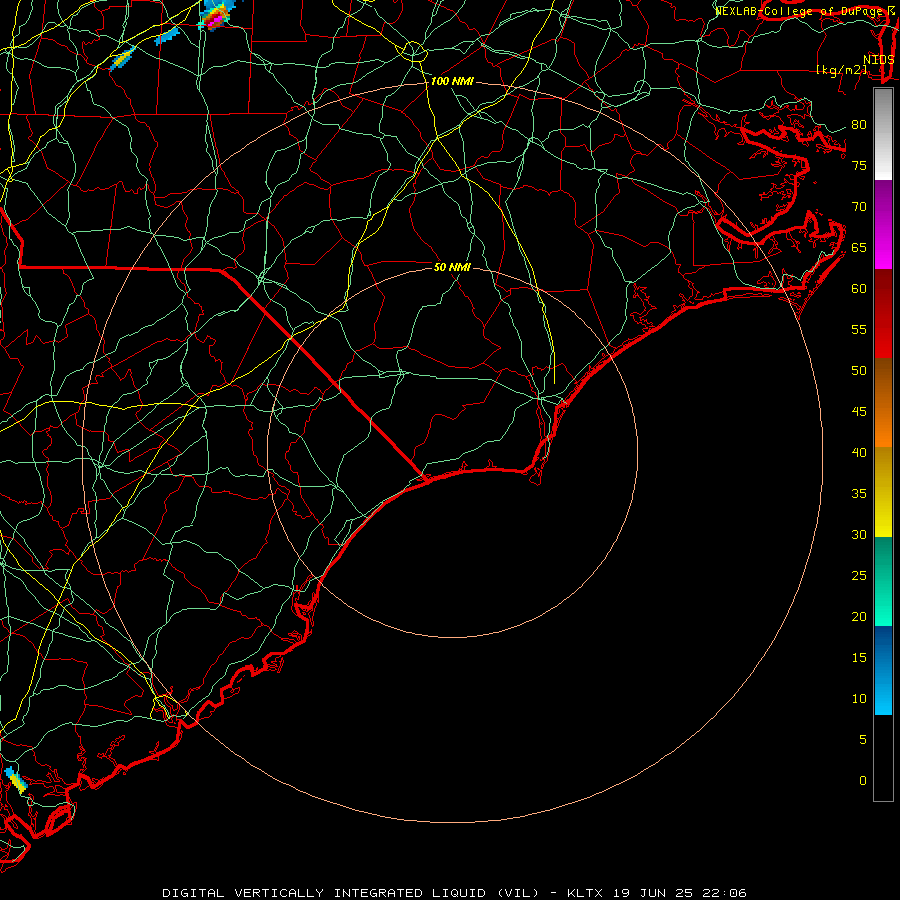The width and height of the screenshot is (900, 900).
Task: Click the scale value 75
Action: point(859,165)
